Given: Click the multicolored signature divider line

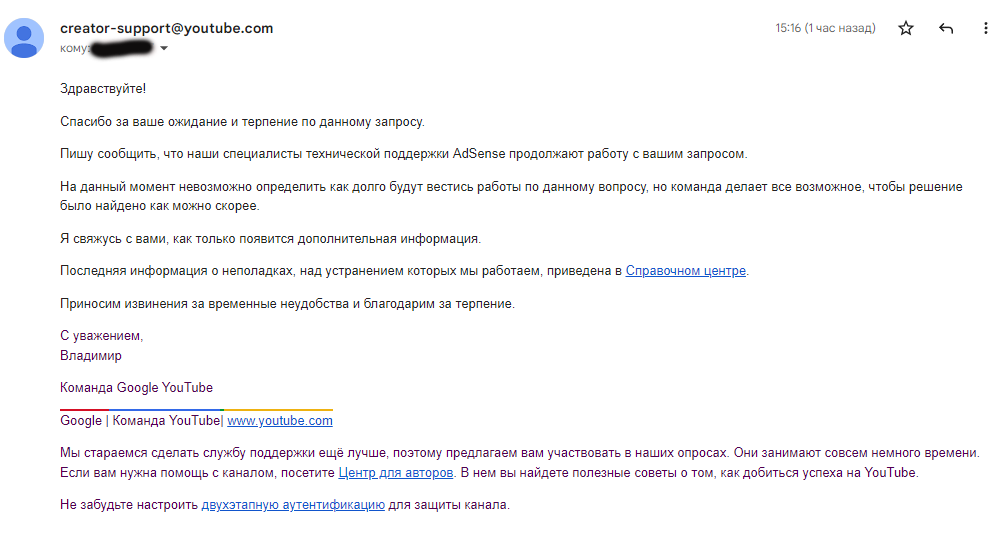Looking at the screenshot, I should (x=196, y=409).
